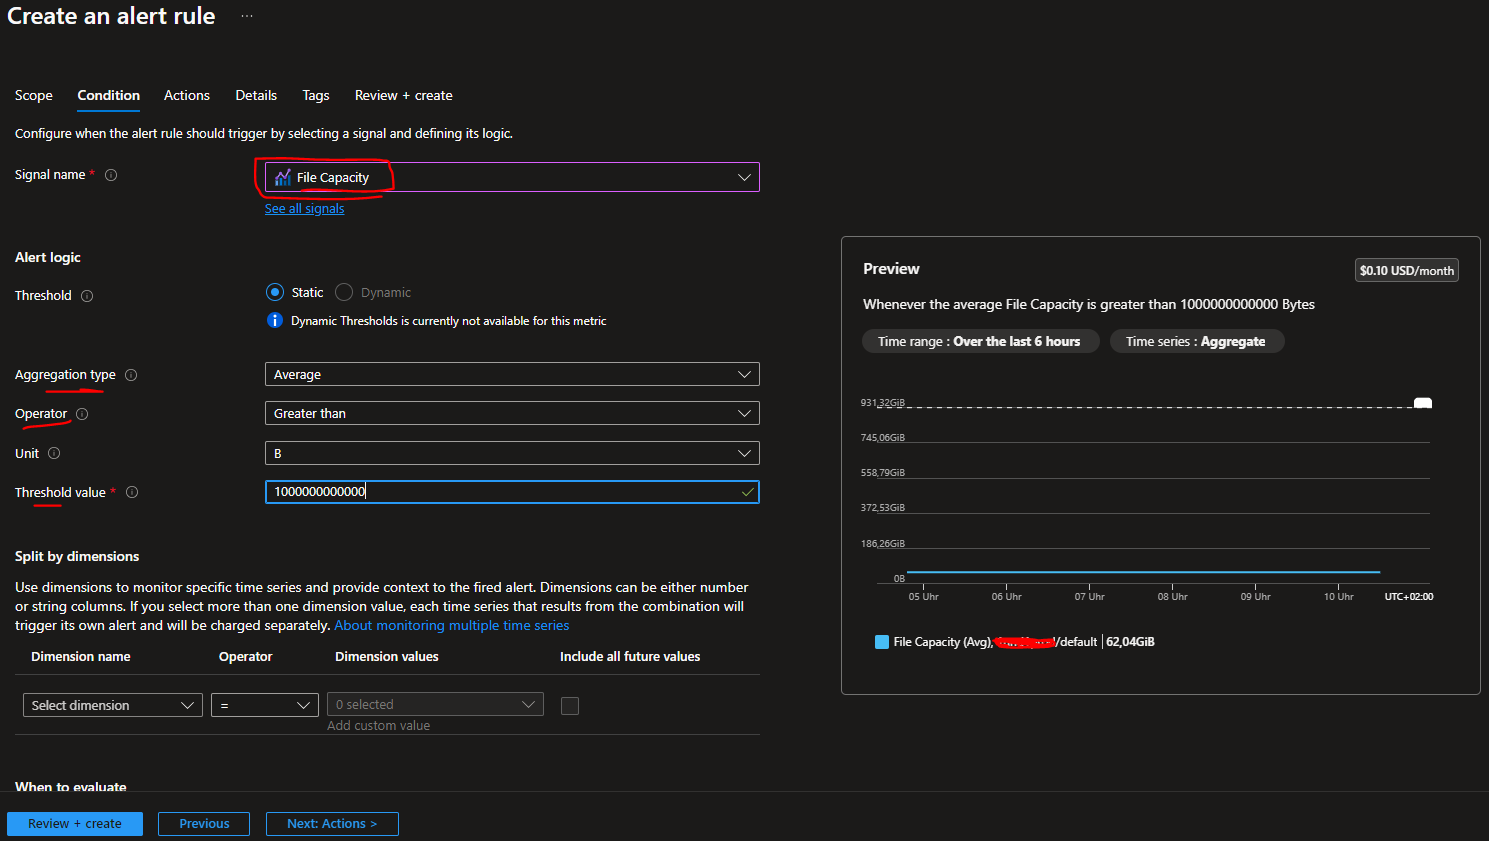
Task: Click the Alert logic section heading
Action: click(48, 257)
